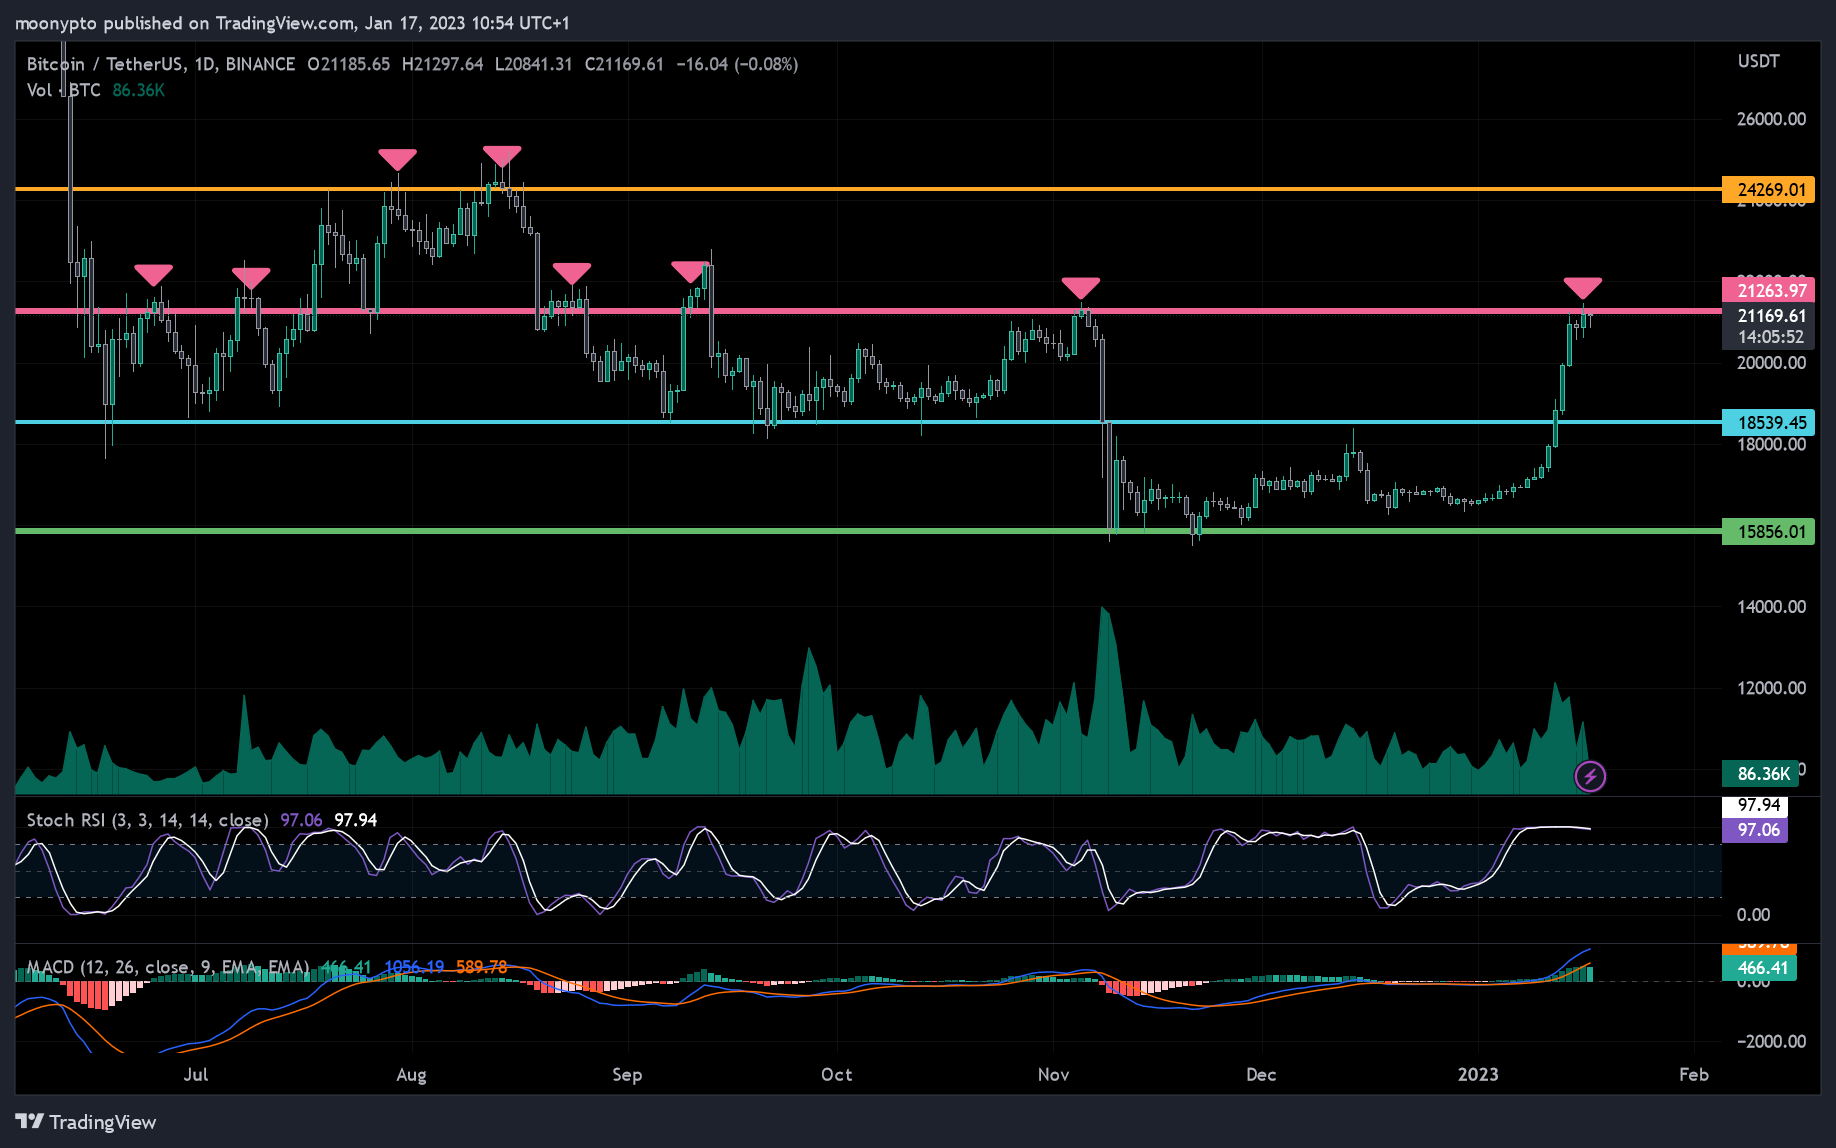Viewport: 1836px width, 1148px height.
Task: Click the pink triangle marker near mid-September
Action: [x=690, y=271]
